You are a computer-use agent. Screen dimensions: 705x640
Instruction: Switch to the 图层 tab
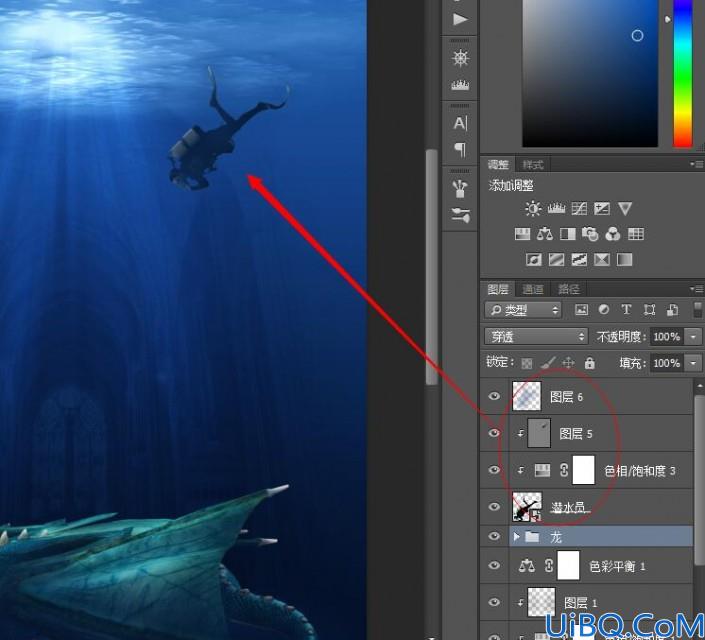pos(498,289)
